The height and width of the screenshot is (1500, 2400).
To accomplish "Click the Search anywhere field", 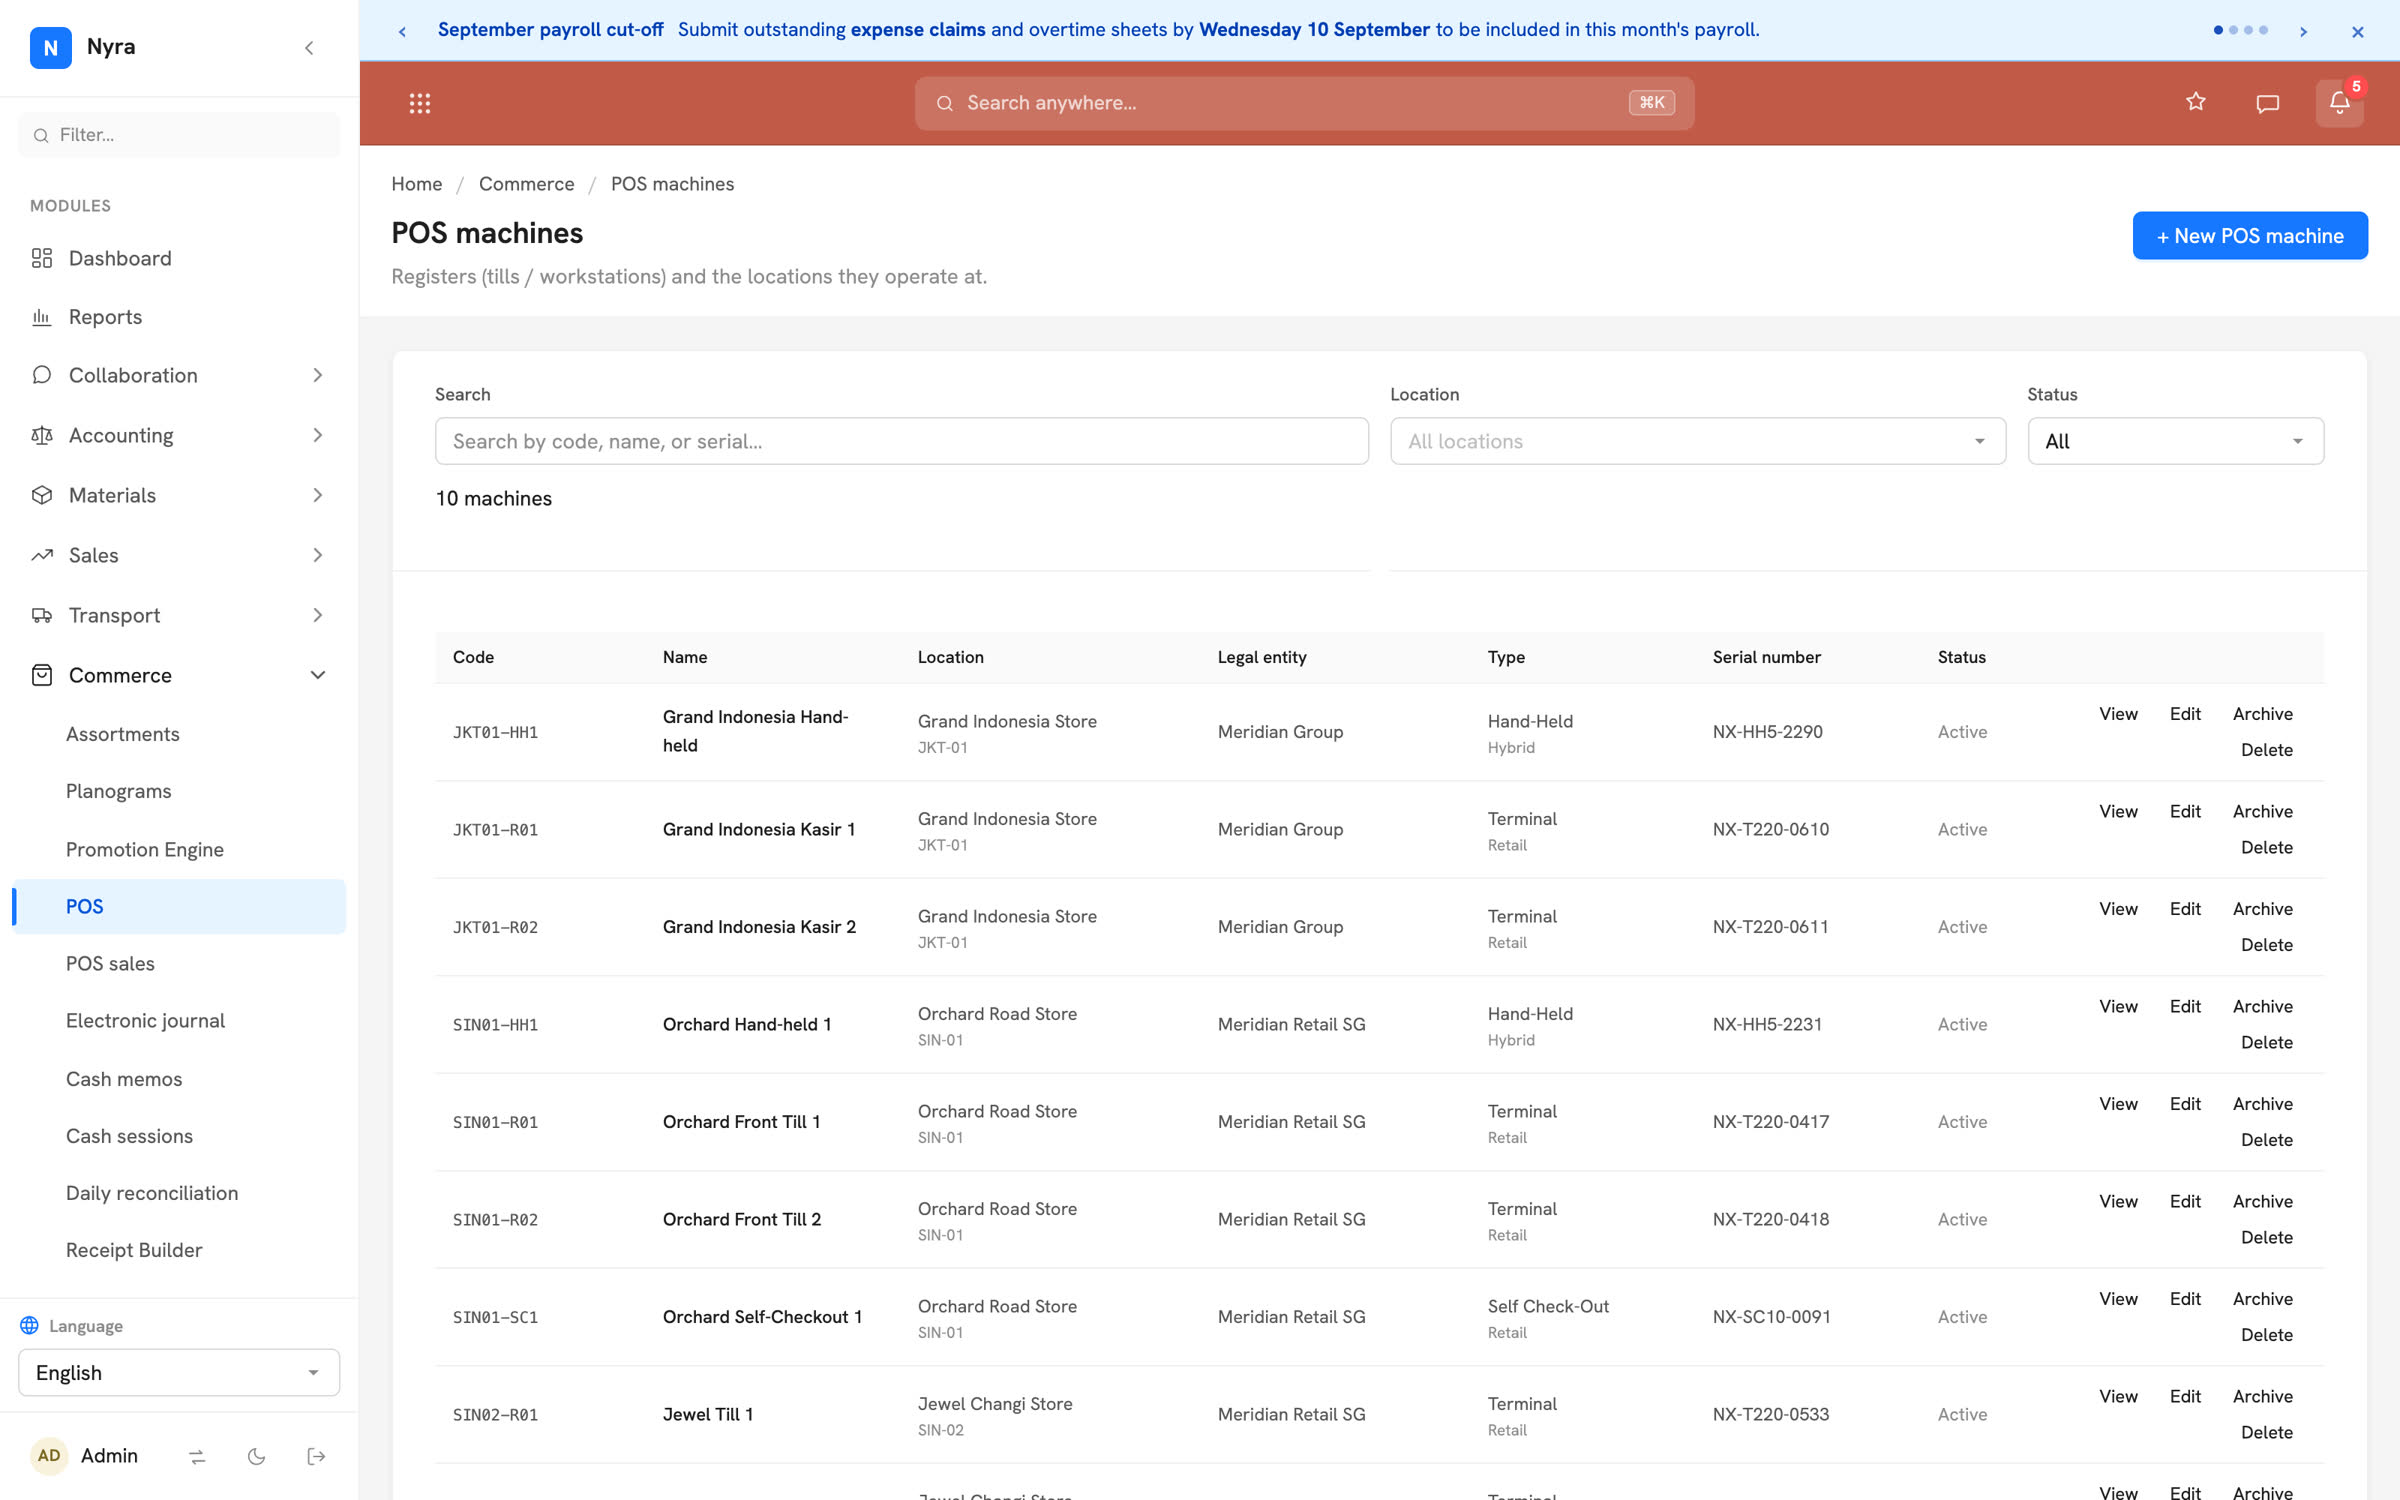I will point(1304,103).
